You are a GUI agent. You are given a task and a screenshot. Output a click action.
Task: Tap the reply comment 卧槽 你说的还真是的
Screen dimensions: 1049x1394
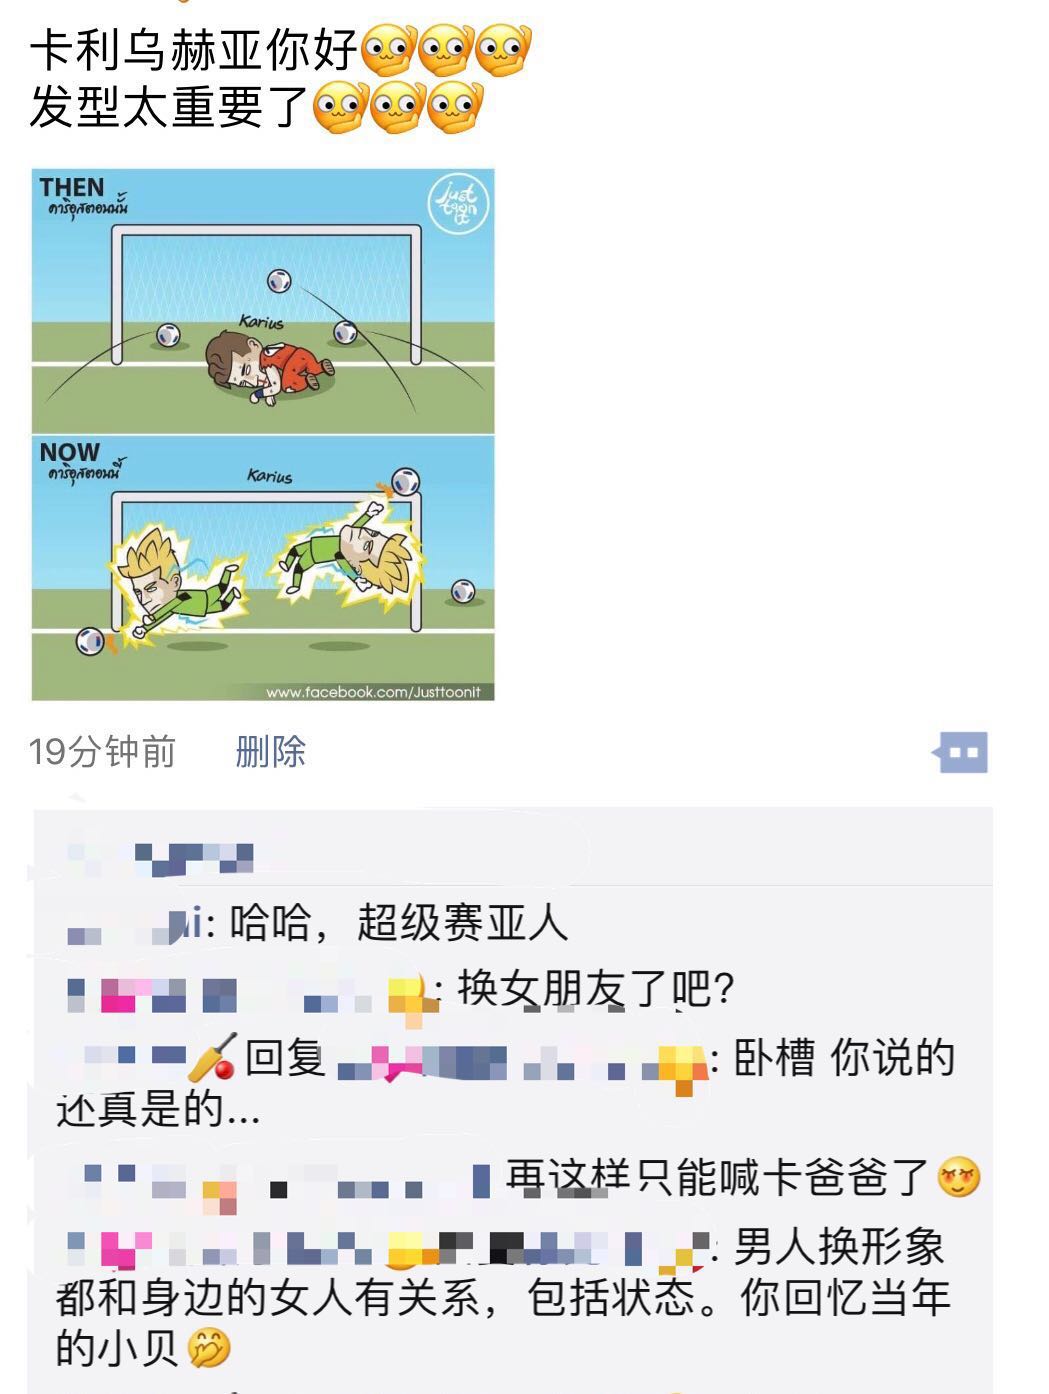pyautogui.click(x=505, y=1082)
